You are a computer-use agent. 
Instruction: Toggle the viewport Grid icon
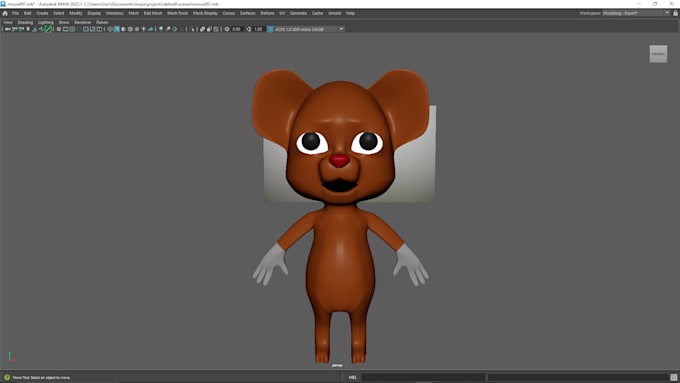59,29
